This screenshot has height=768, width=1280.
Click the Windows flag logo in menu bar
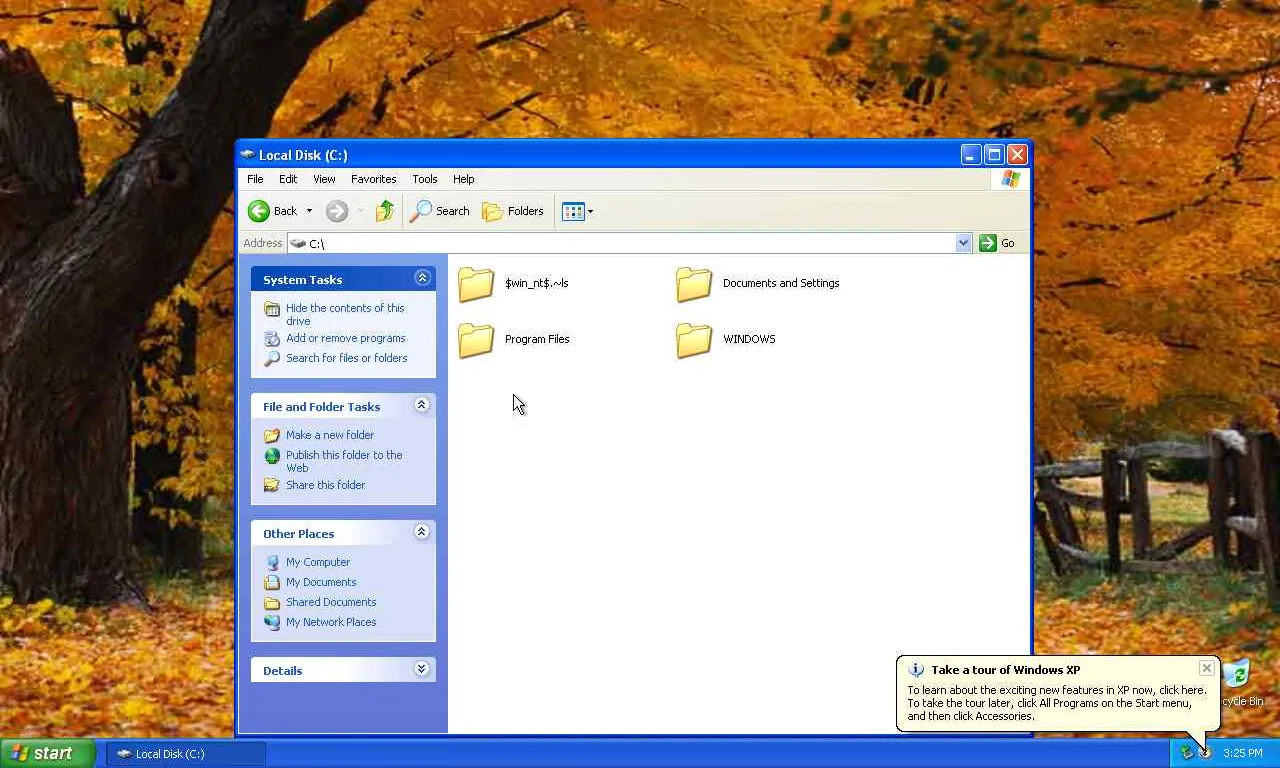pyautogui.click(x=1011, y=179)
